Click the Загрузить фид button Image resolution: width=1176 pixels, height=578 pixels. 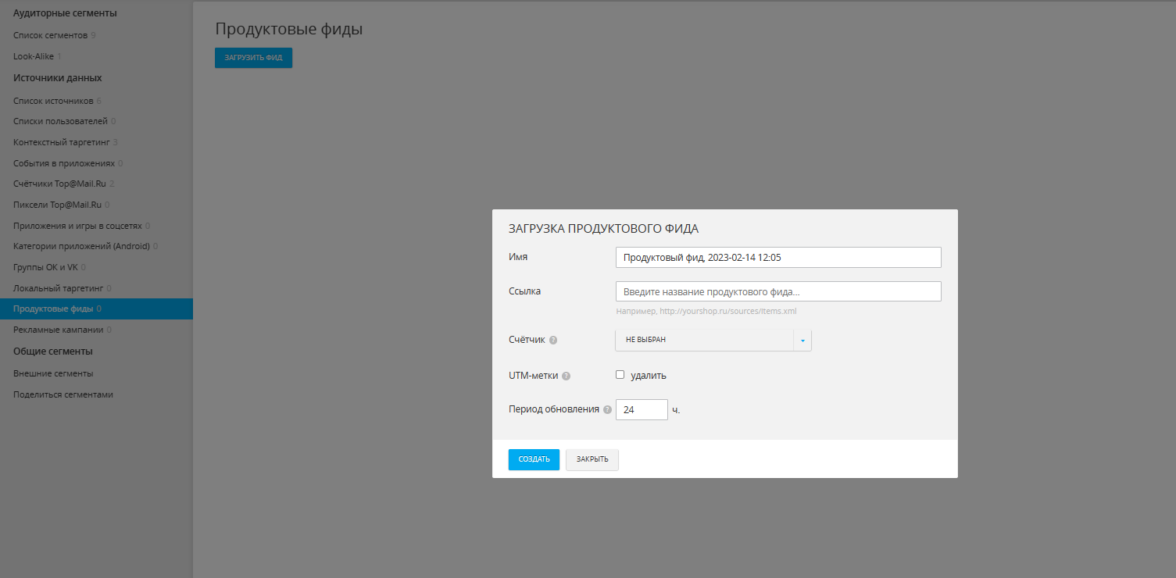(253, 58)
